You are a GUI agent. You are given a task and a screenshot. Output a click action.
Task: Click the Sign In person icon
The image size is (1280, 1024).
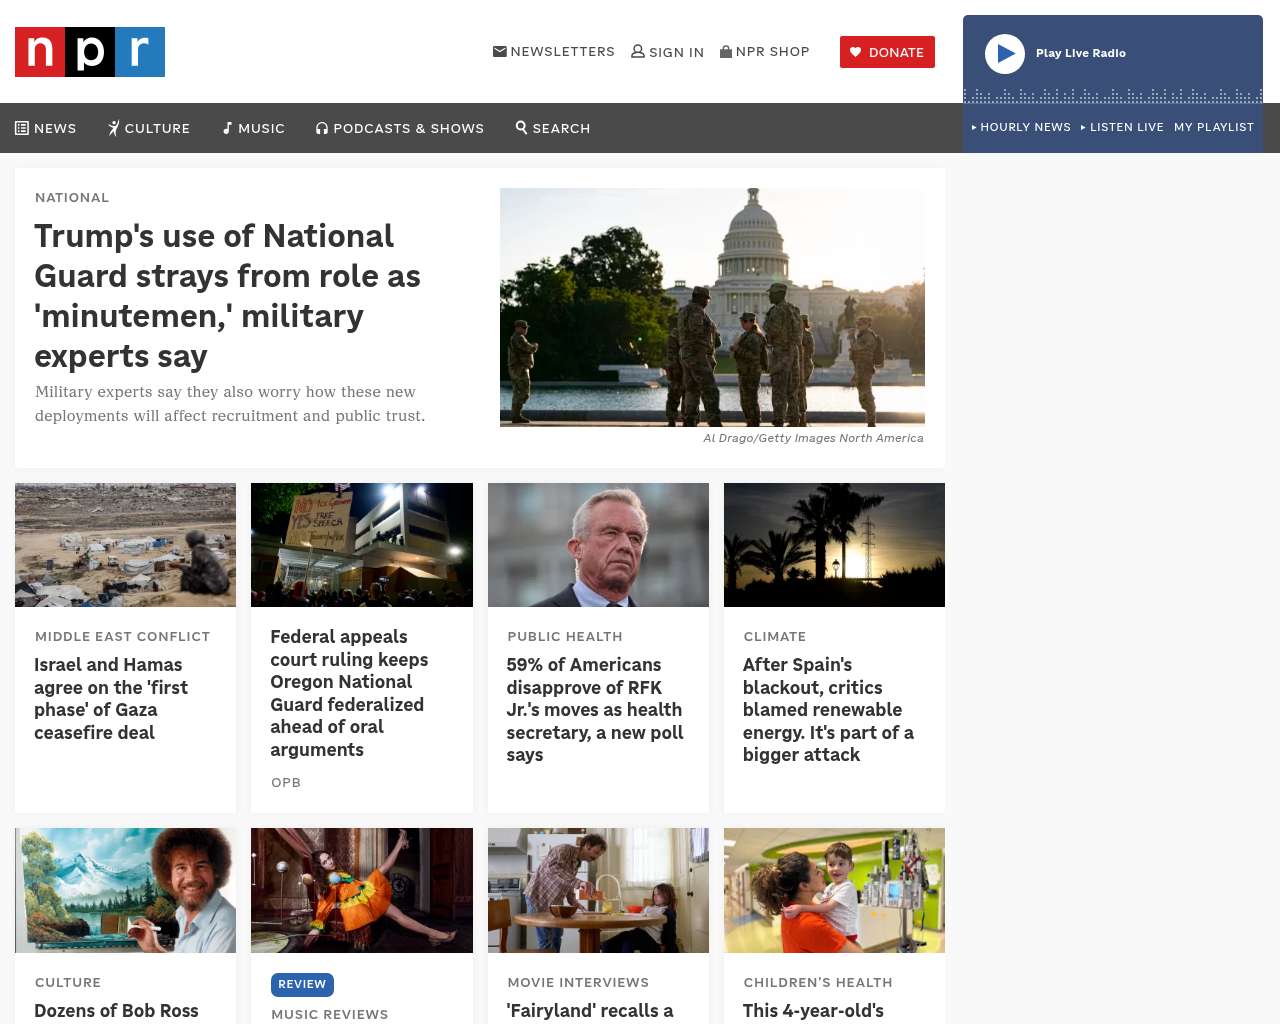pyautogui.click(x=638, y=51)
